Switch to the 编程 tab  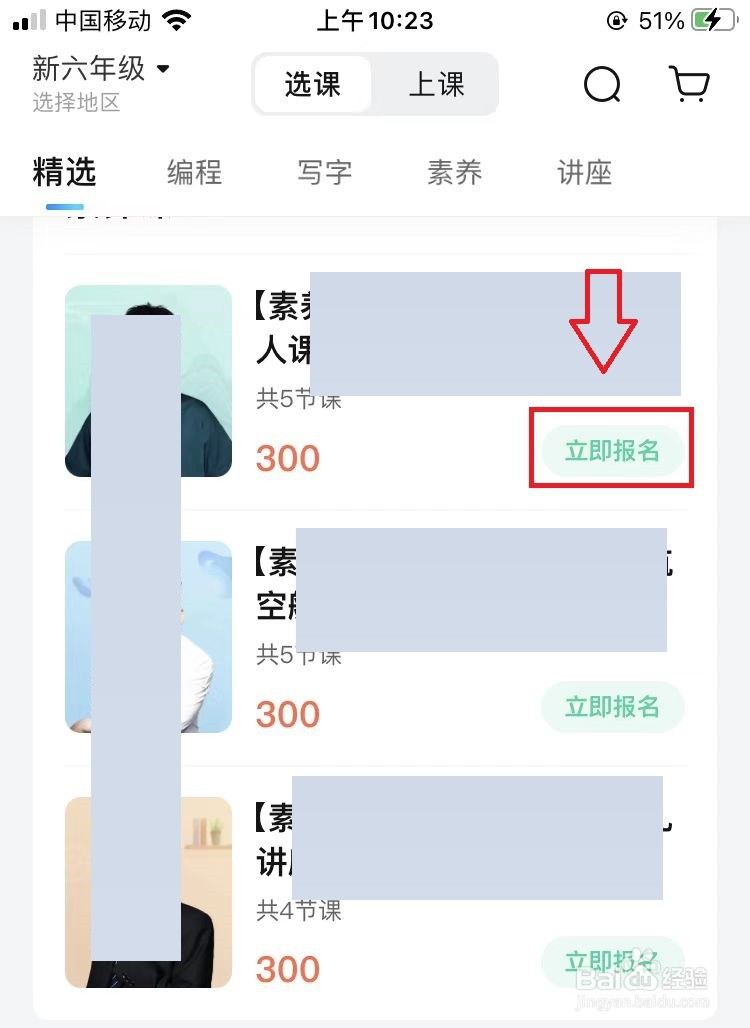tap(194, 172)
